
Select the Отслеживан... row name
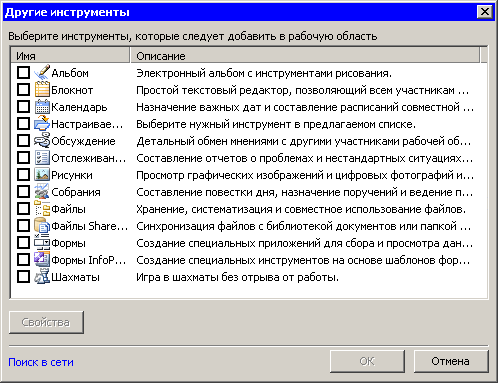click(x=89, y=158)
